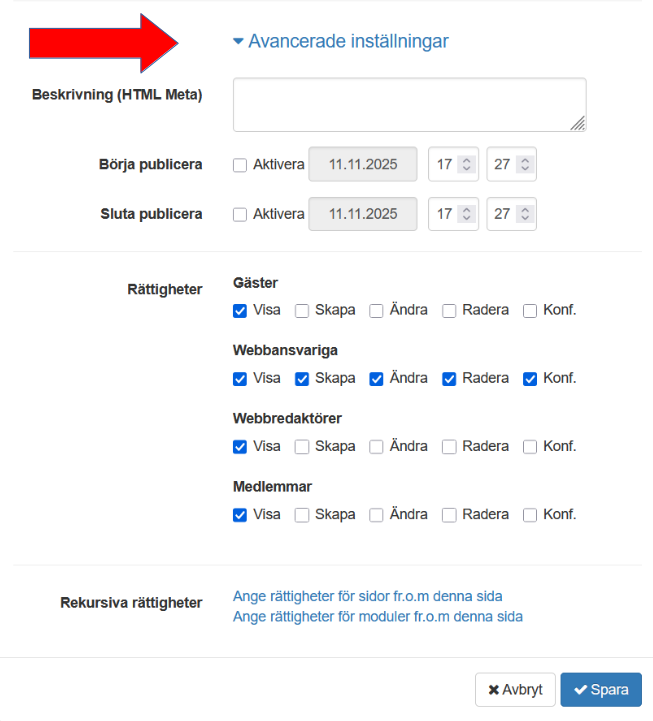This screenshot has height=721, width=653.
Task: Open Ange rättigheter för sidor link
Action: (x=367, y=596)
